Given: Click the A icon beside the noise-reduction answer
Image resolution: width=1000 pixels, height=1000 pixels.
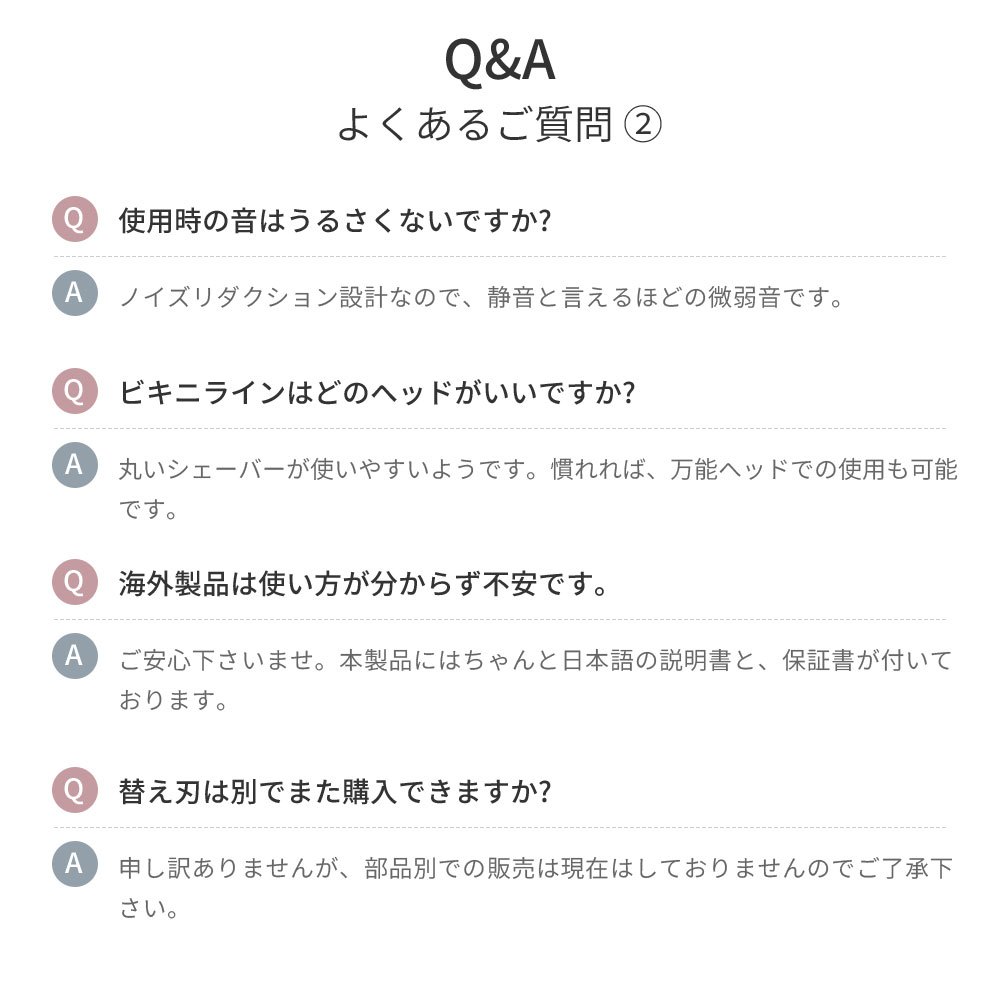Looking at the screenshot, I should coord(75,293).
